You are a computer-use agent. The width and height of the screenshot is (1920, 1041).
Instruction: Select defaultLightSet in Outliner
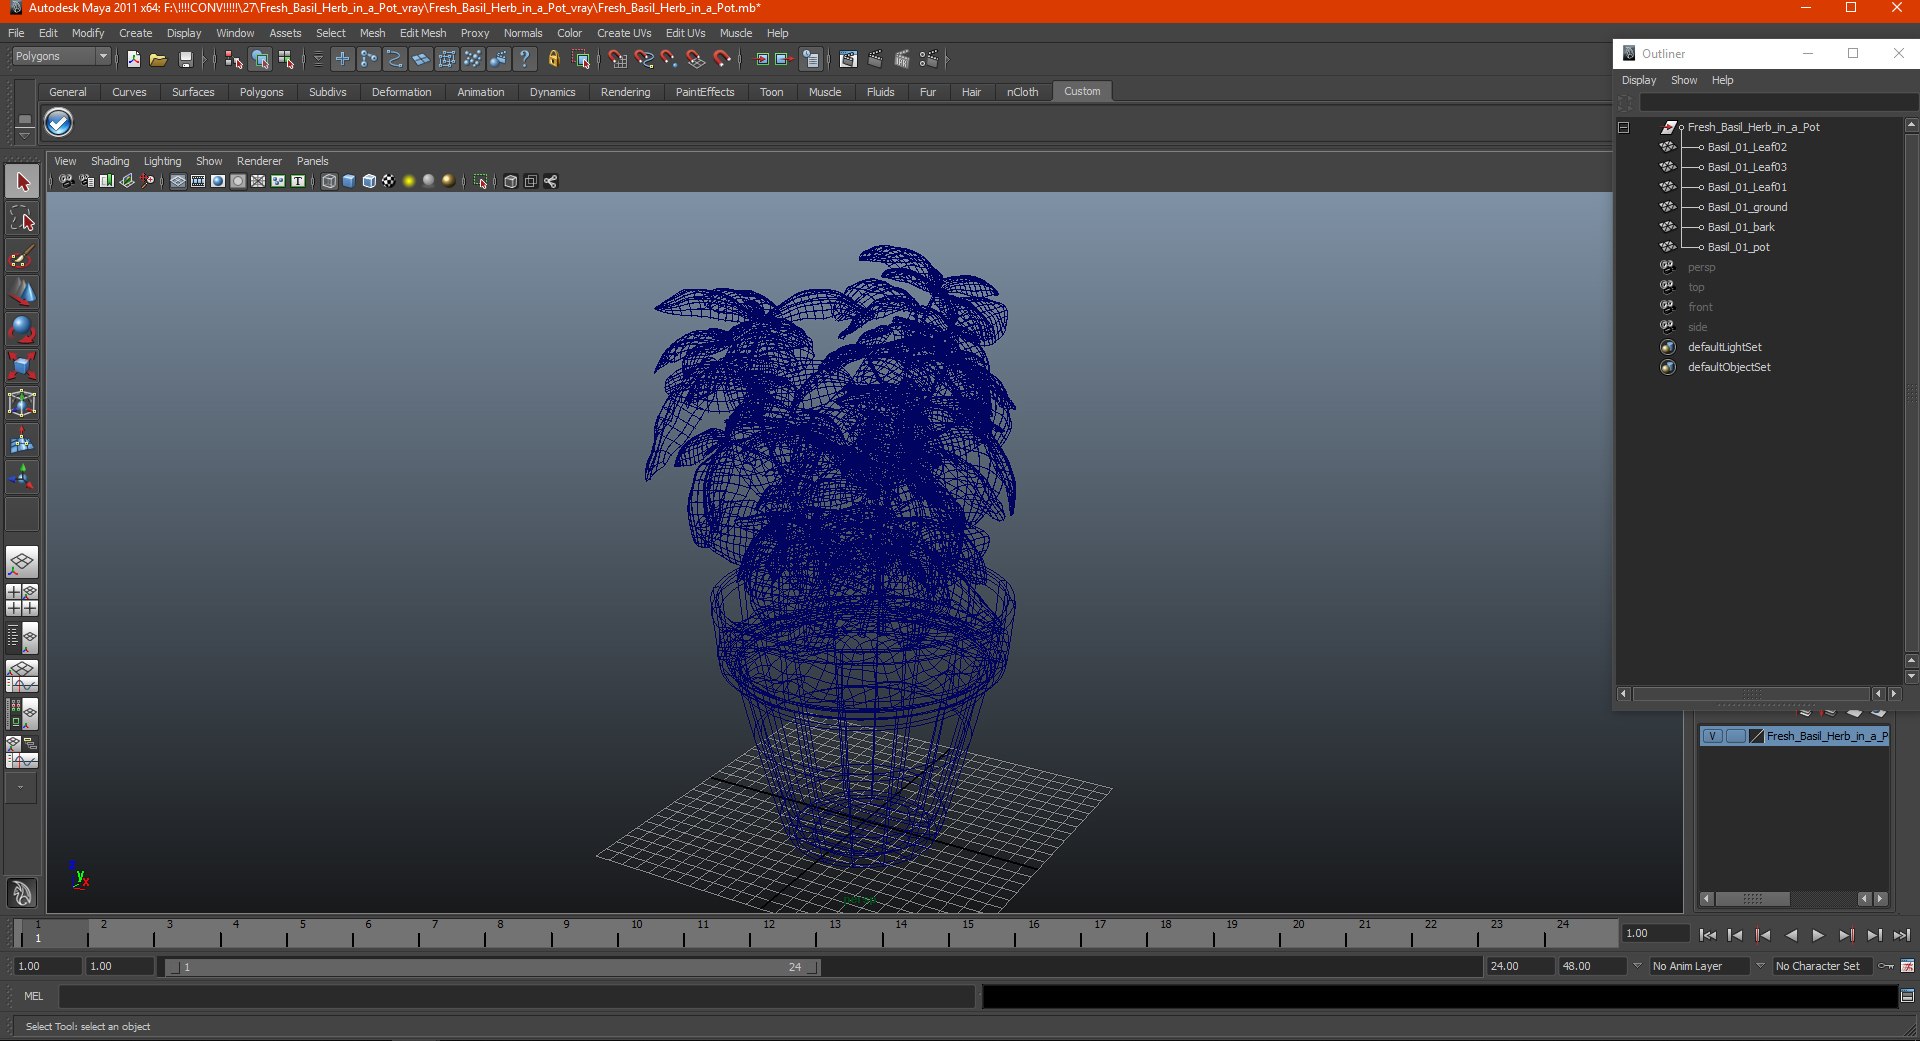(1725, 347)
